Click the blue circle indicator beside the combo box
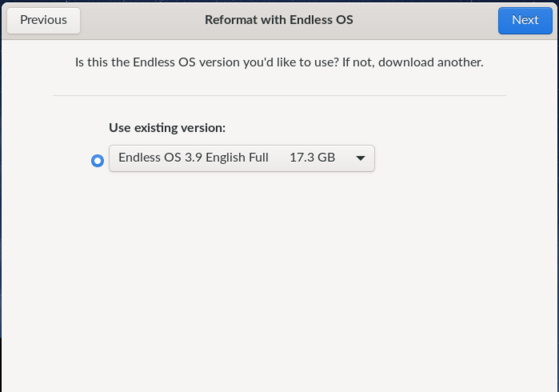Image resolution: width=559 pixels, height=392 pixels. [97, 160]
